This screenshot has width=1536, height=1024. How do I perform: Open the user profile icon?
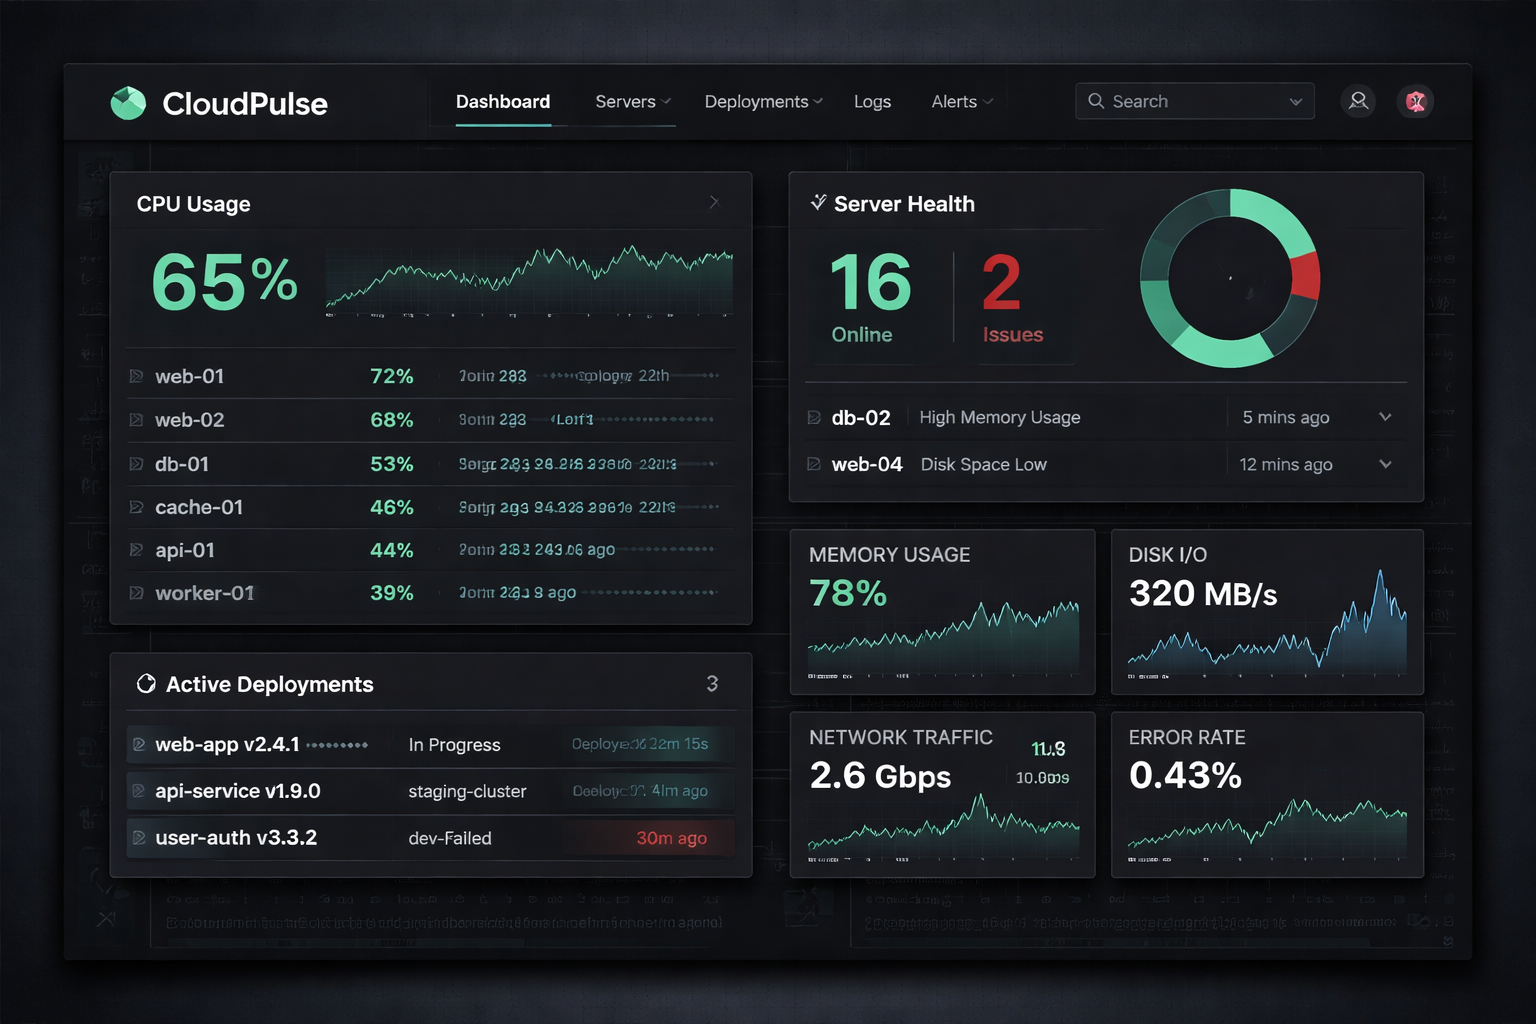[1358, 101]
